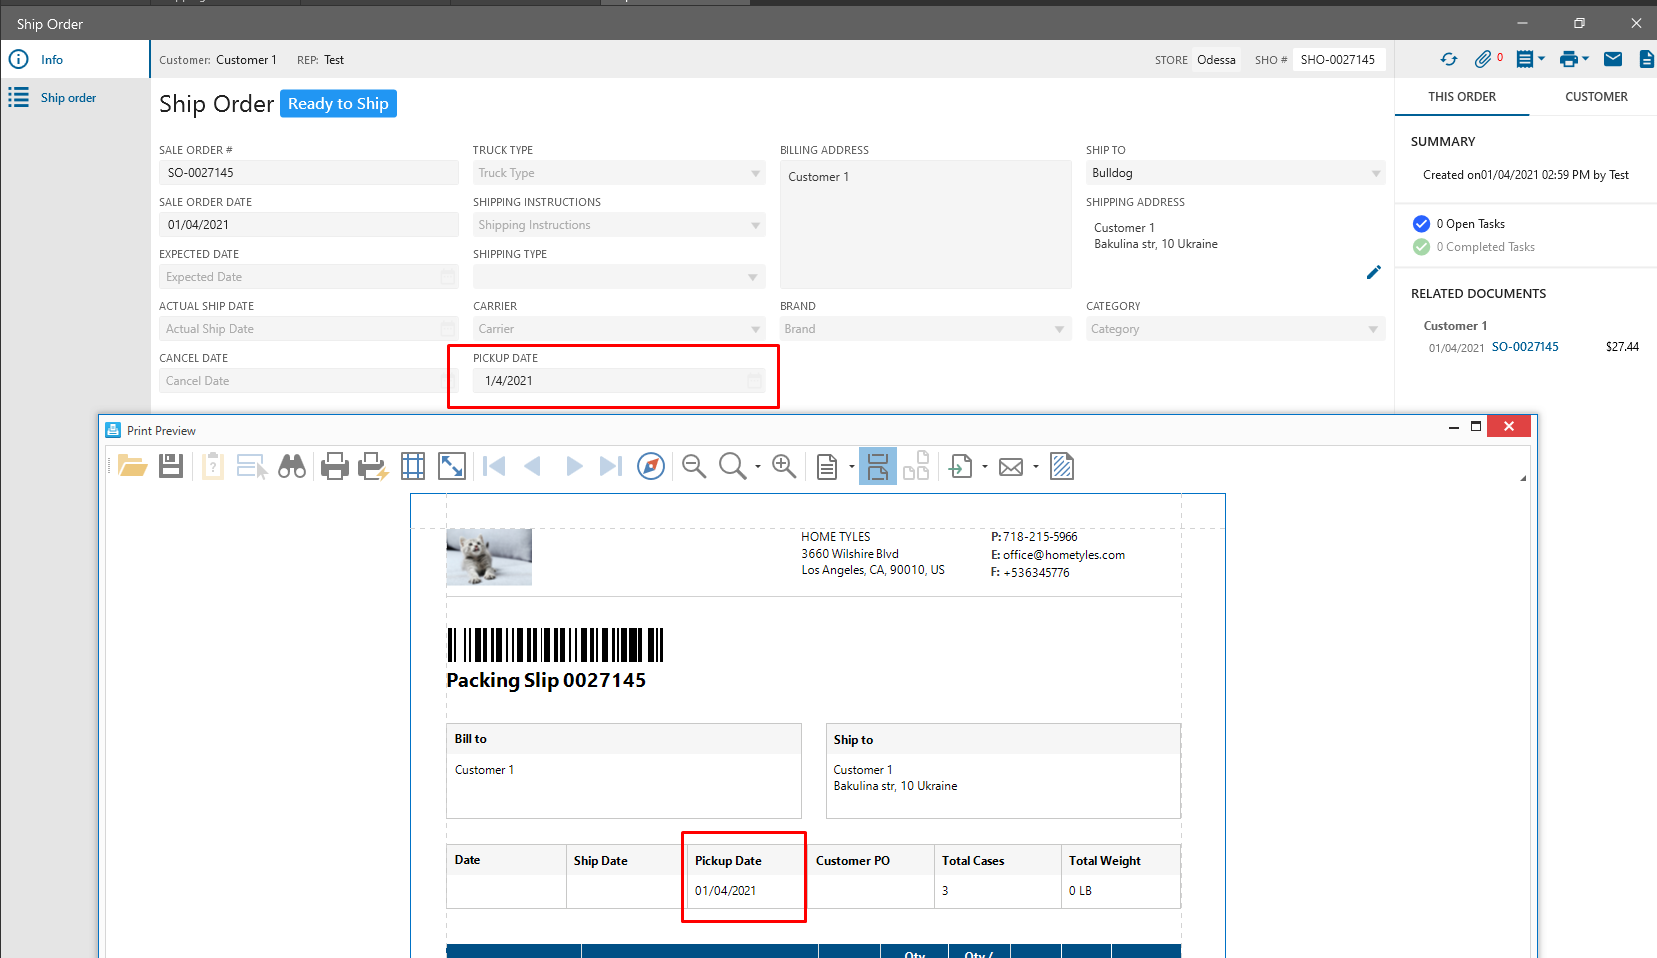1657x958 pixels.
Task: Select Ship order in left sidebar
Action: tap(68, 98)
